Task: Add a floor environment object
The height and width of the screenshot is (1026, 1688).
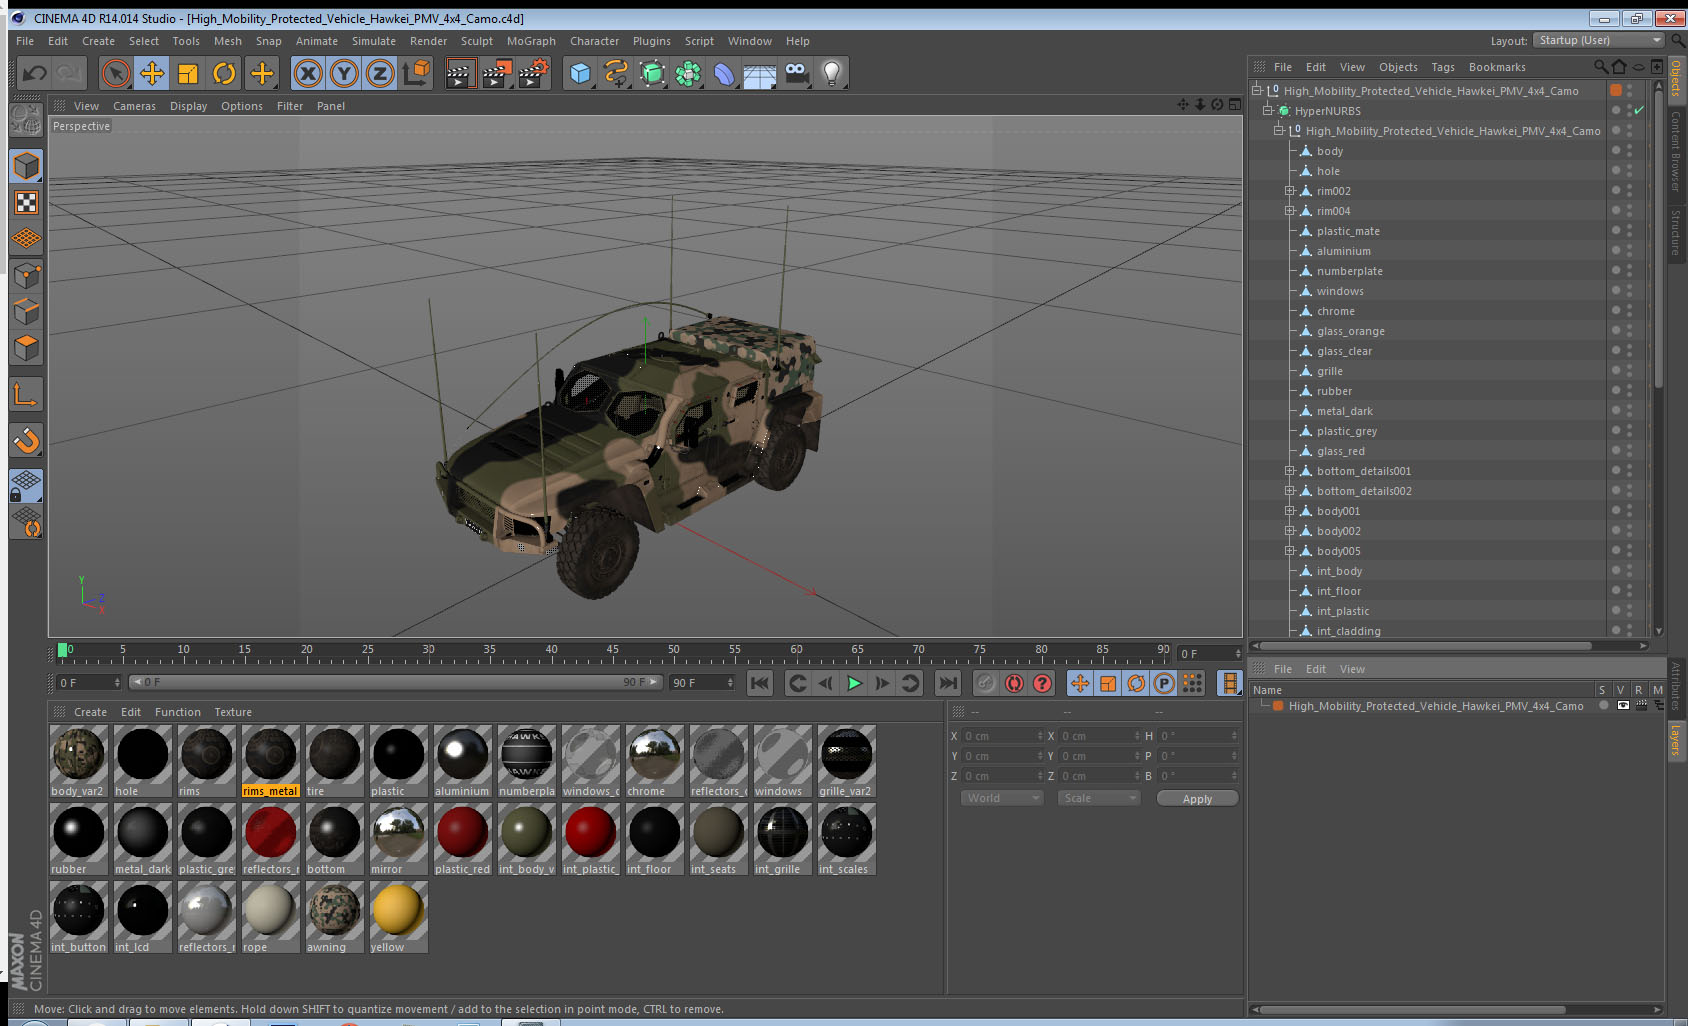Action: [760, 73]
